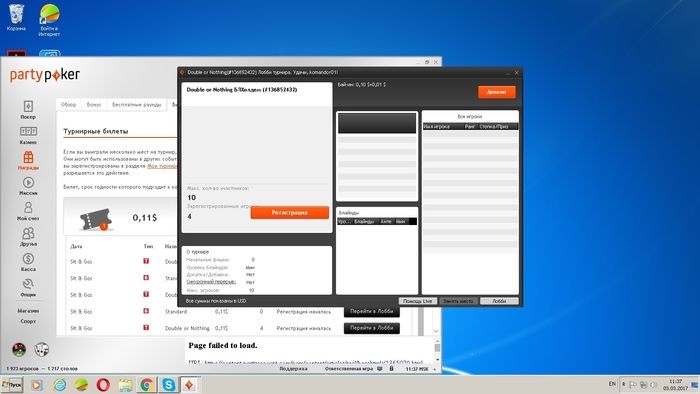Click the playing cards icon at bottom left
The height and width of the screenshot is (394, 700).
pos(42,349)
